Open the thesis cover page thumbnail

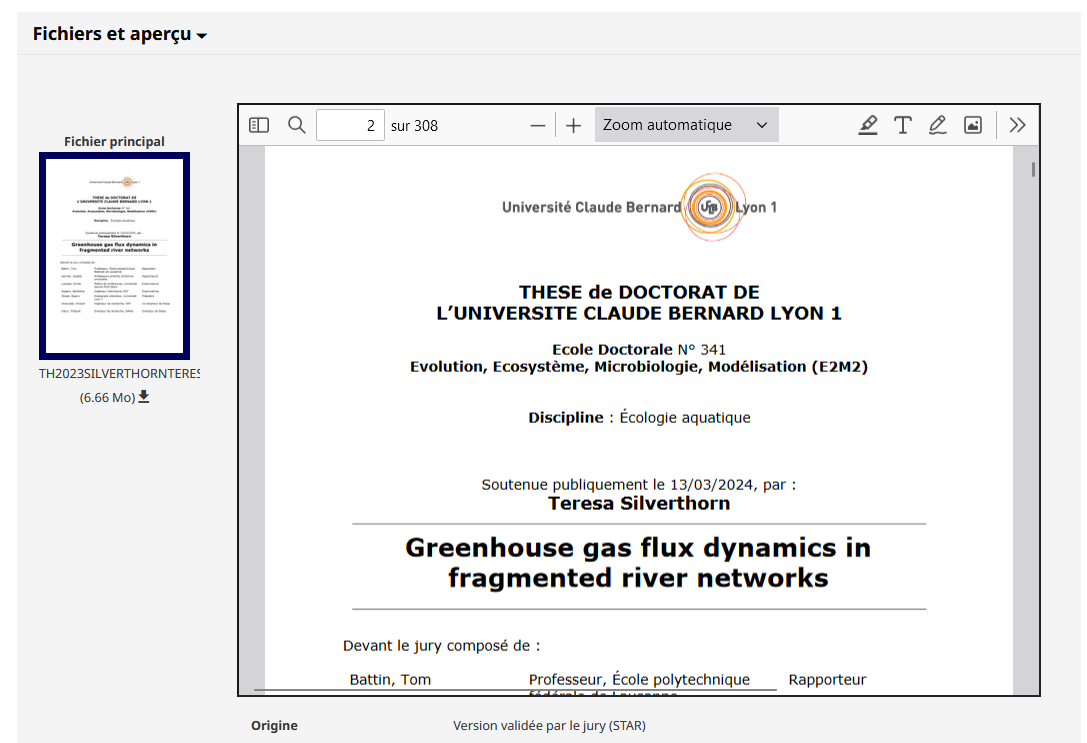[x=114, y=256]
